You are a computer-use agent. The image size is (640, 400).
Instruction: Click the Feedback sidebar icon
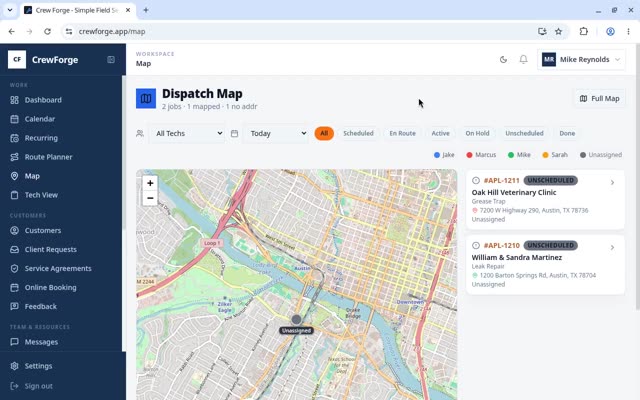[14, 307]
